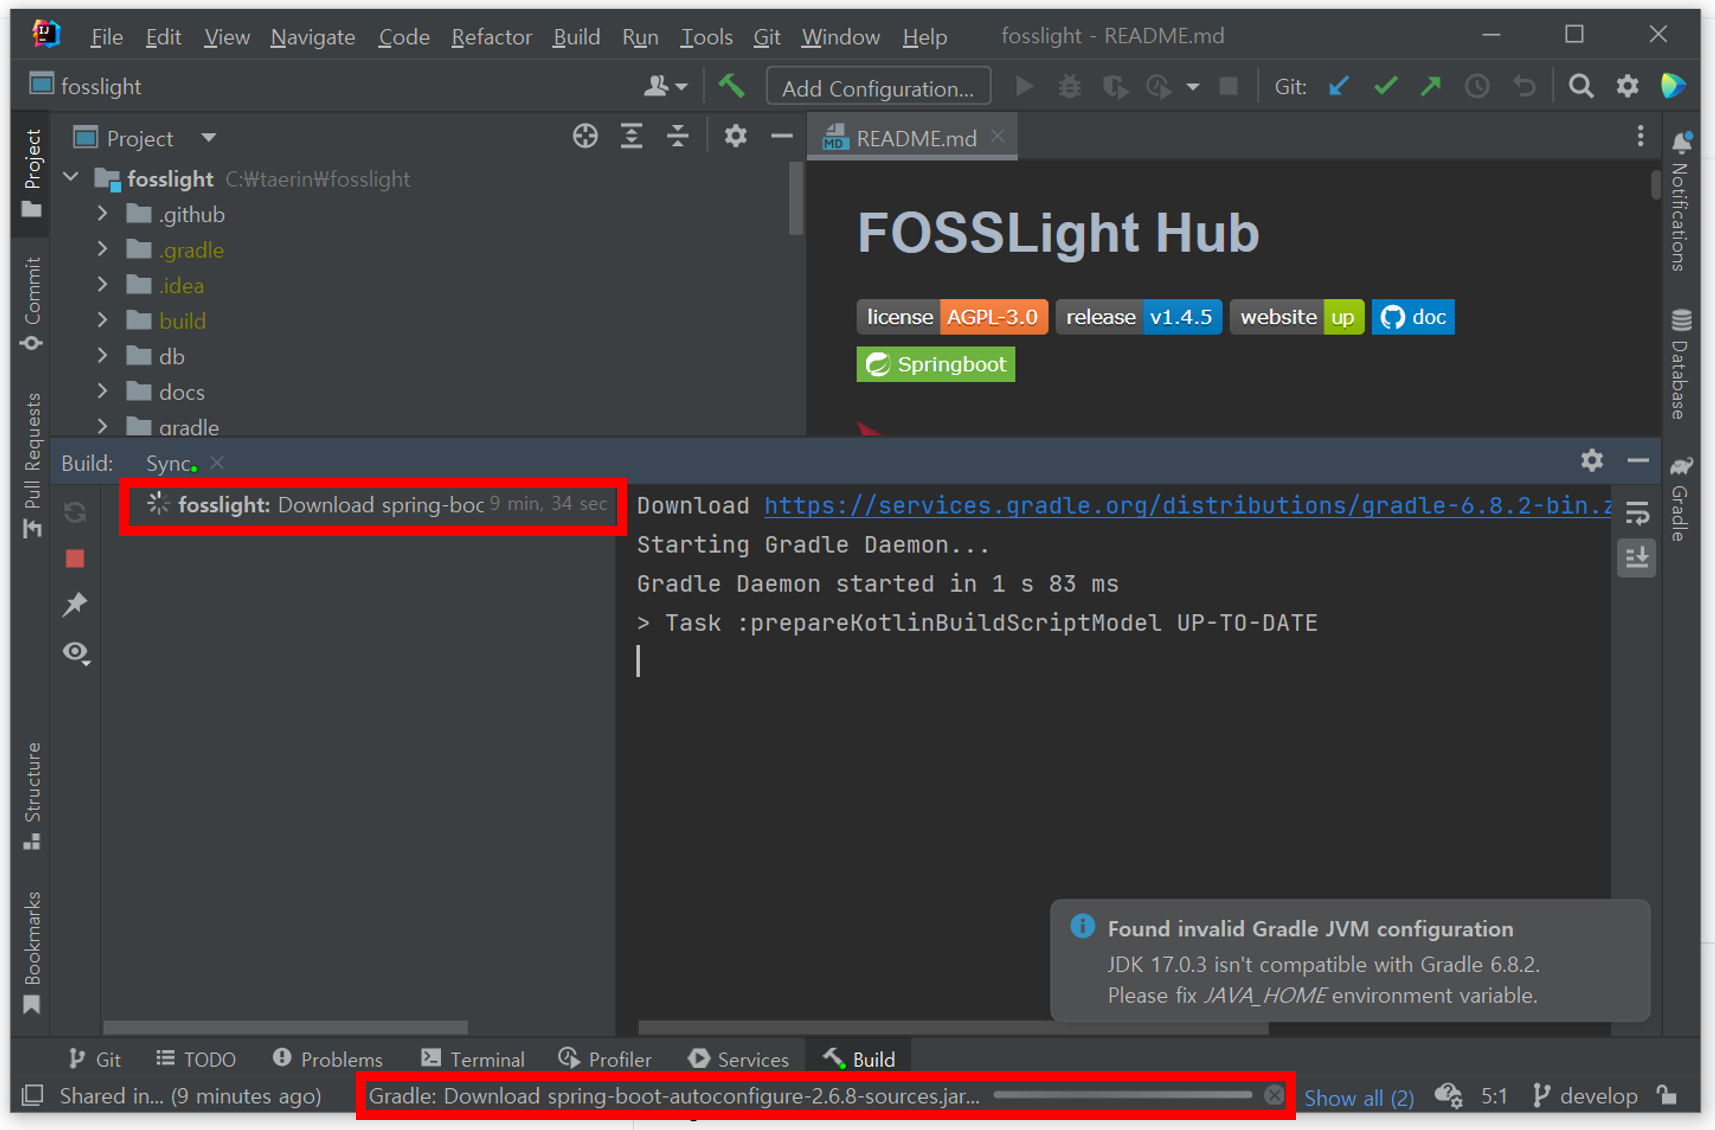This screenshot has width=1715, height=1130.
Task: Toggle soft-wrap in build output
Action: point(1637,513)
